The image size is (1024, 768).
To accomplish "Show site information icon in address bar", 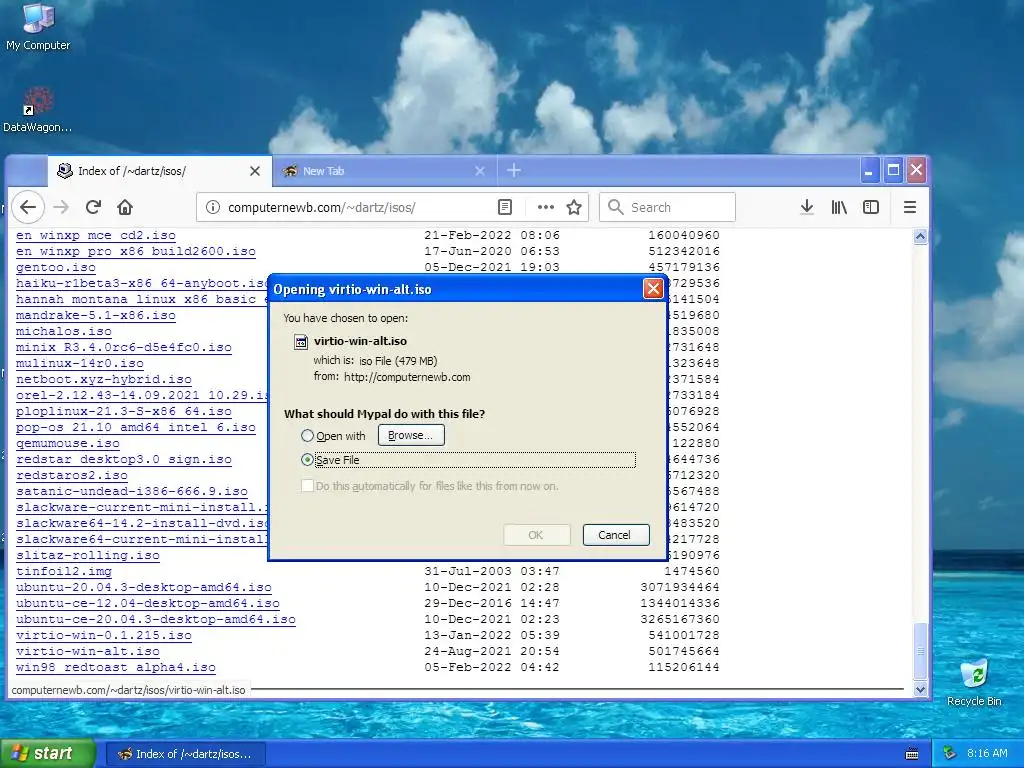I will 213,208.
